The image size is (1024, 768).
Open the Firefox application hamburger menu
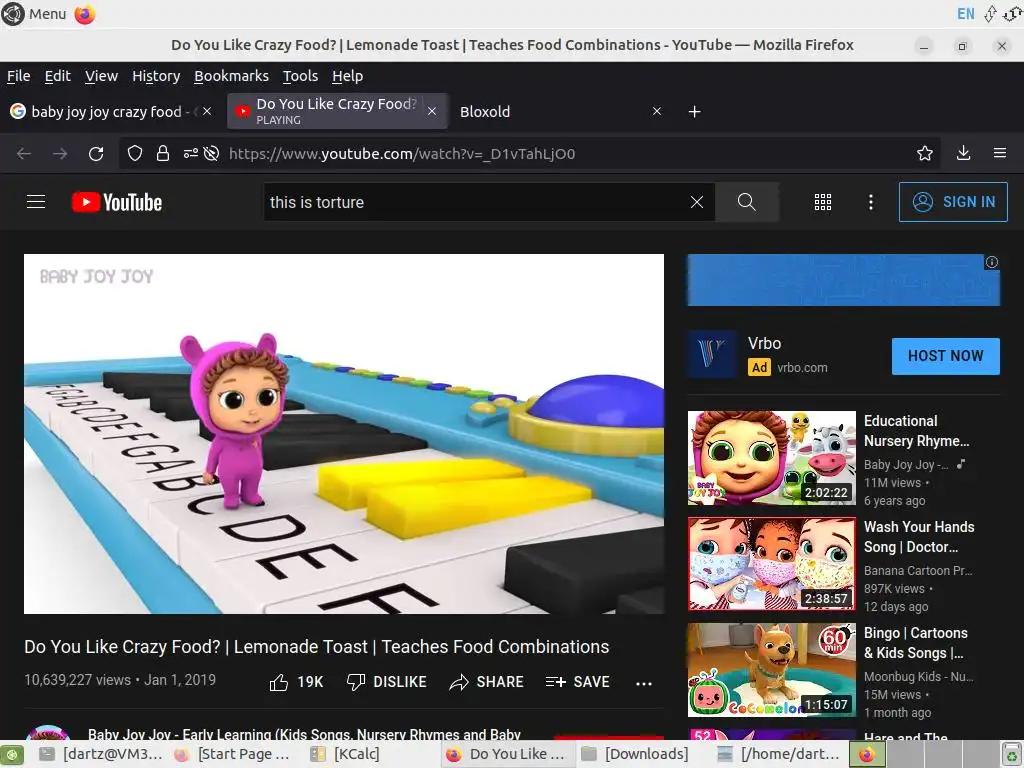(1000, 153)
